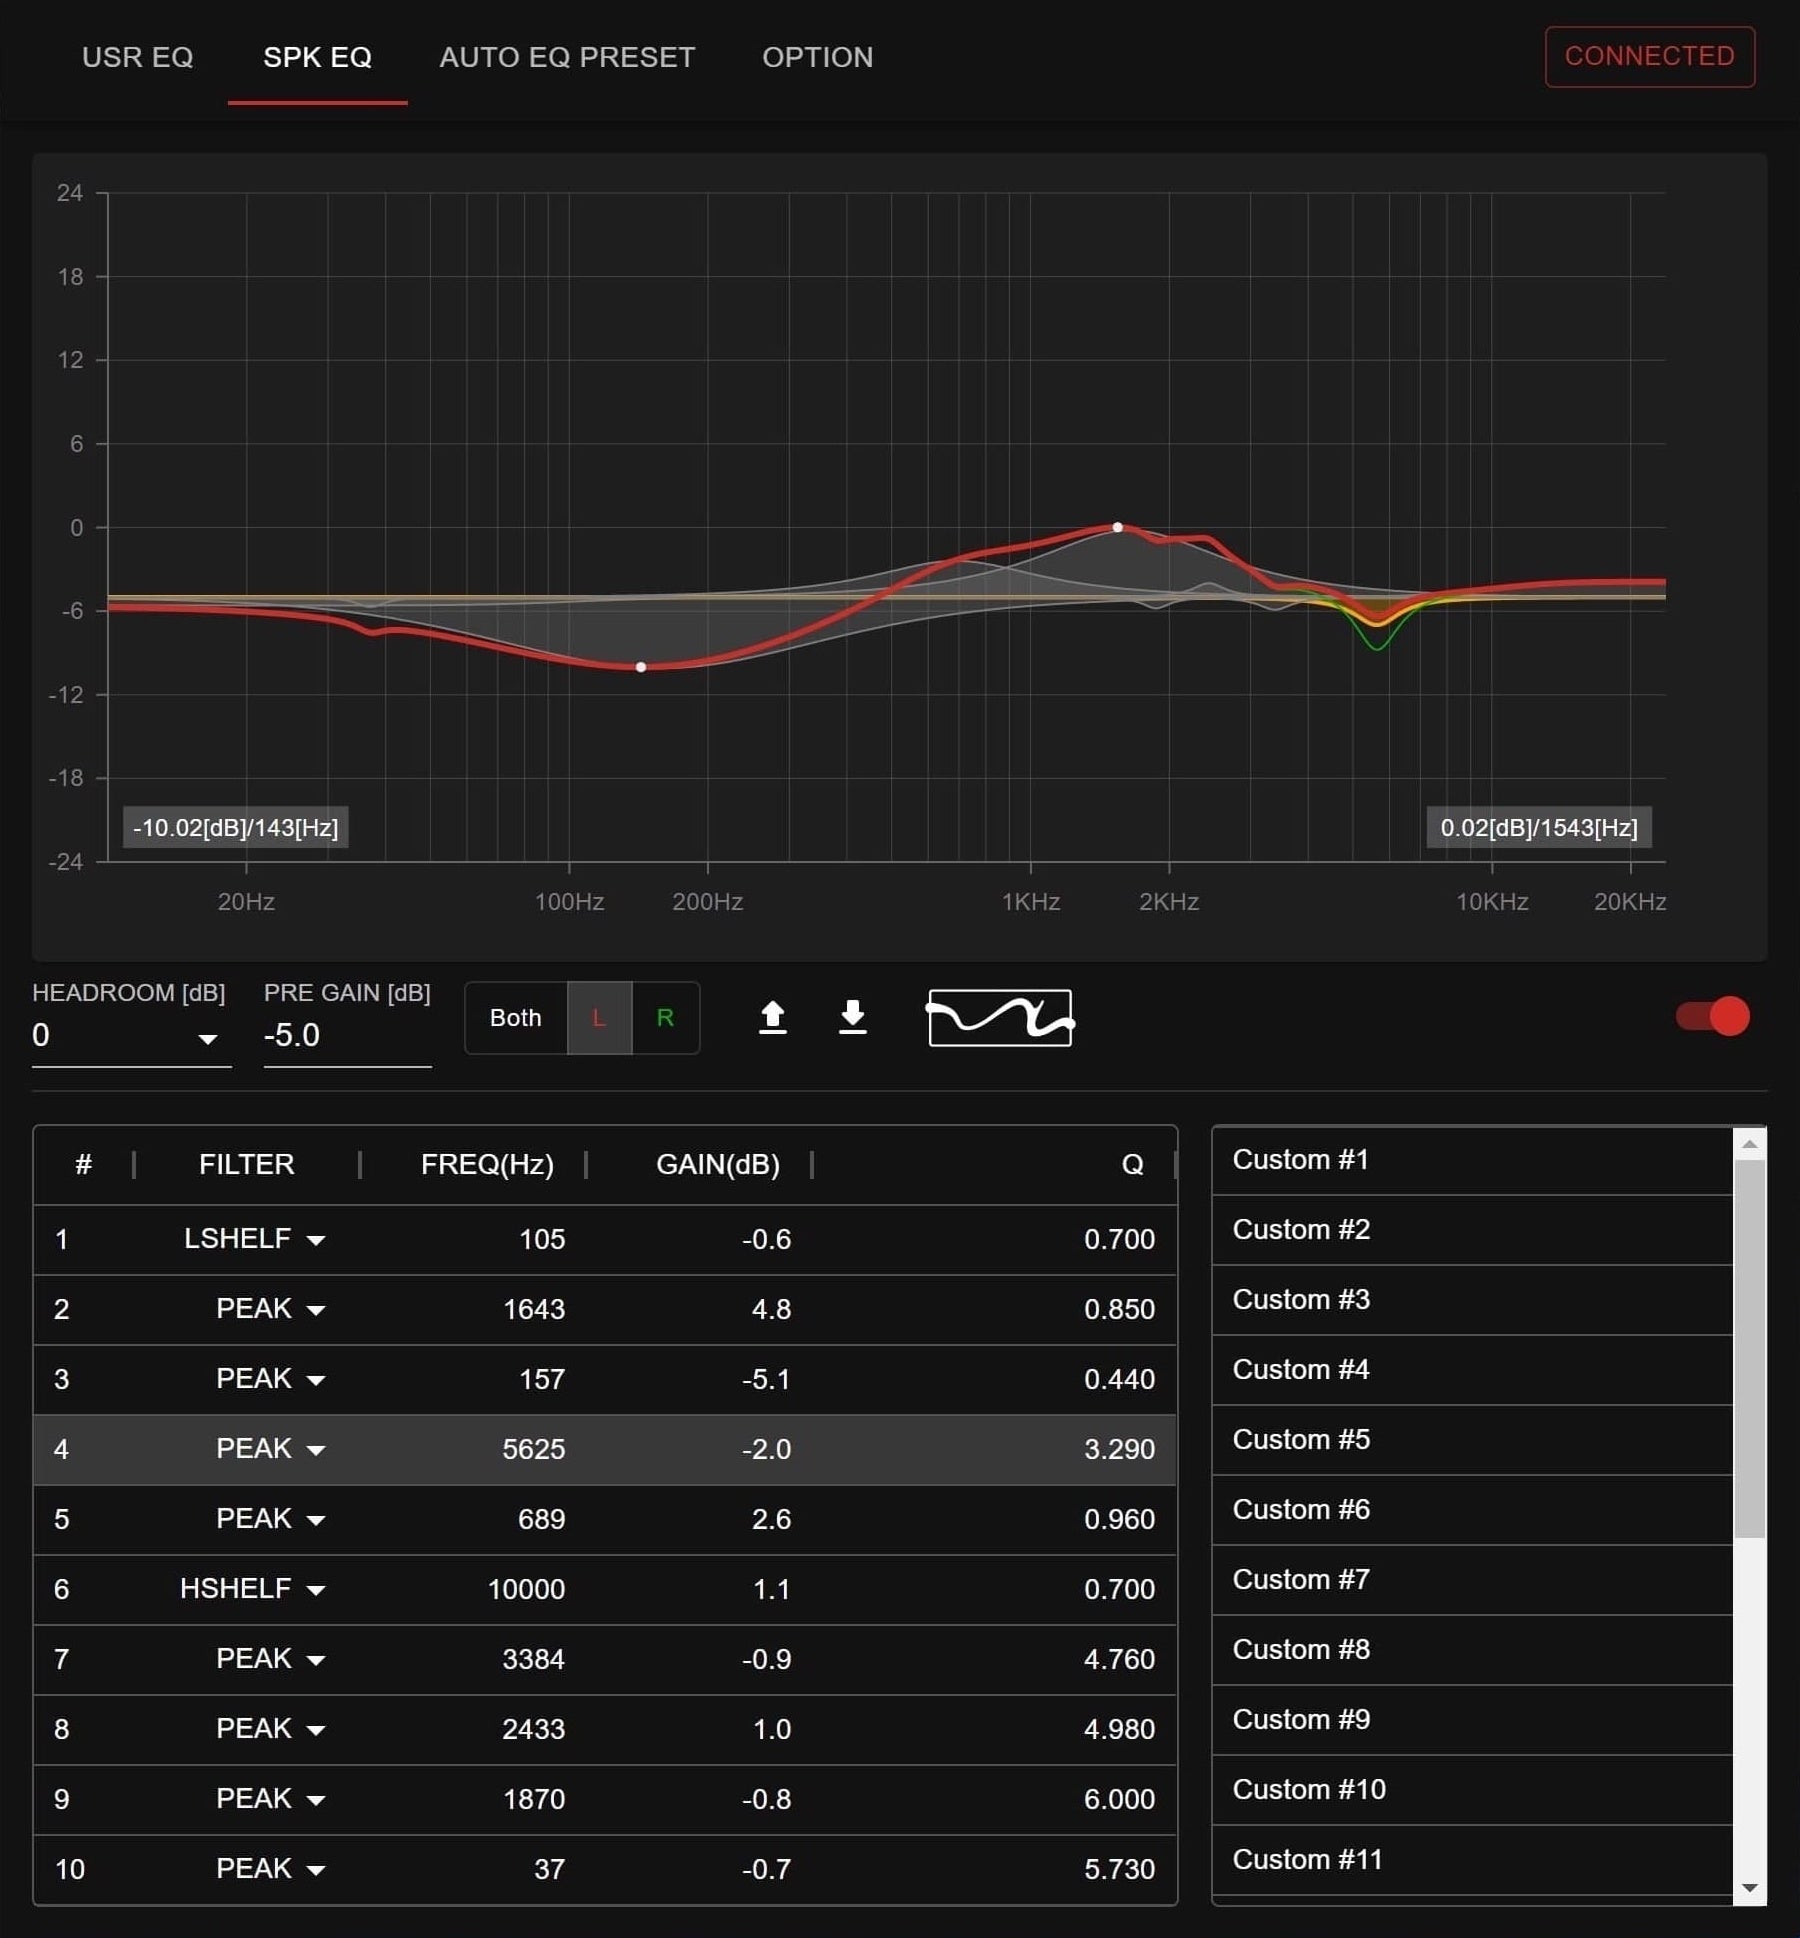
Task: Select the Custom #11 preset
Action: coord(1472,1860)
